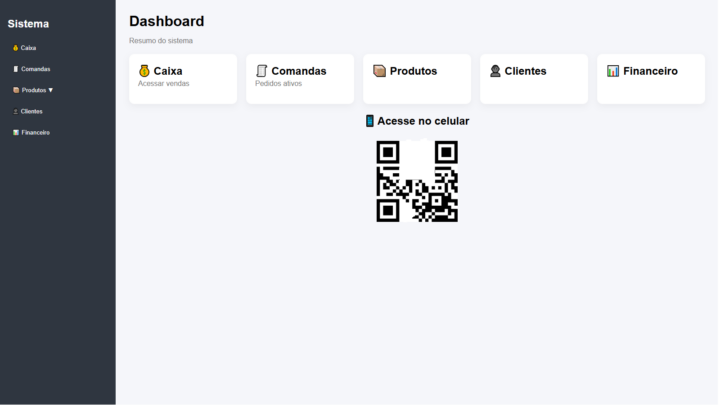Click the package icon on Produtos card

(x=379, y=71)
